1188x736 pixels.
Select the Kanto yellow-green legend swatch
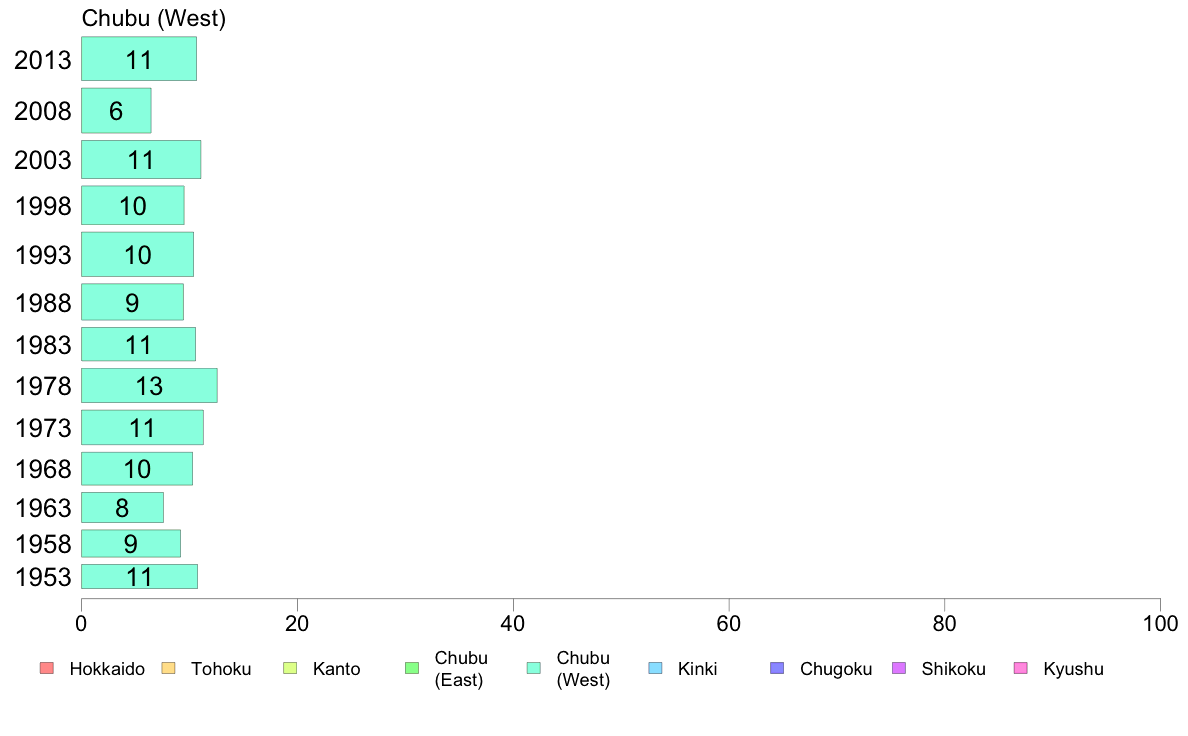click(290, 668)
